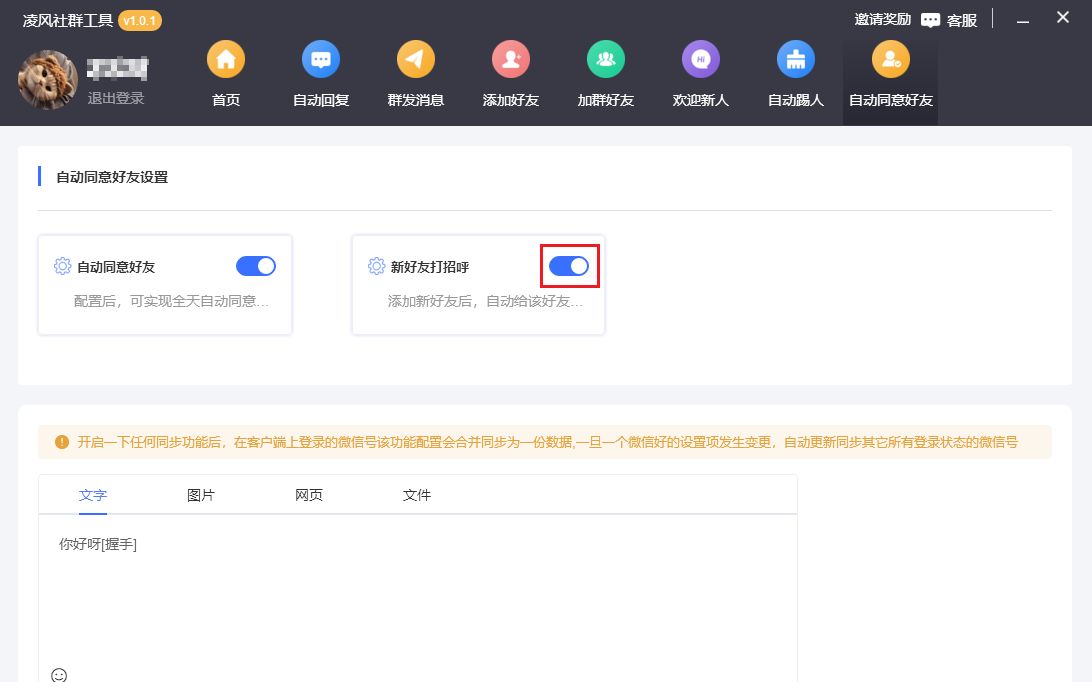Open the 自动回复 auto-reply icon

point(320,59)
